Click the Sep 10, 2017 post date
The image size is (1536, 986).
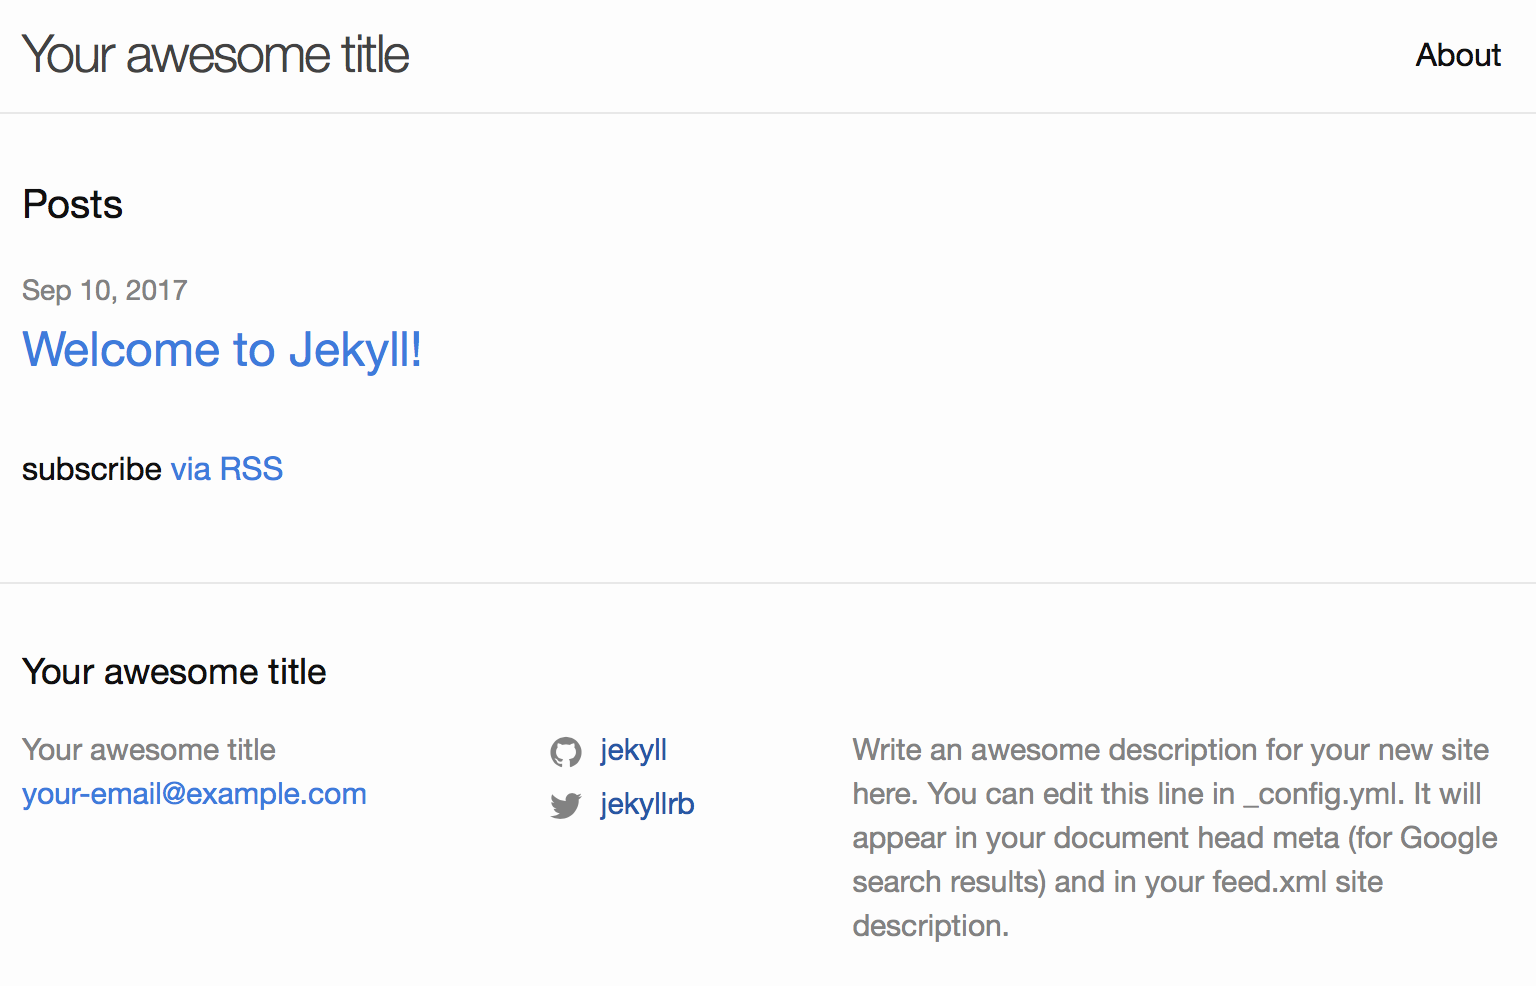click(x=105, y=291)
